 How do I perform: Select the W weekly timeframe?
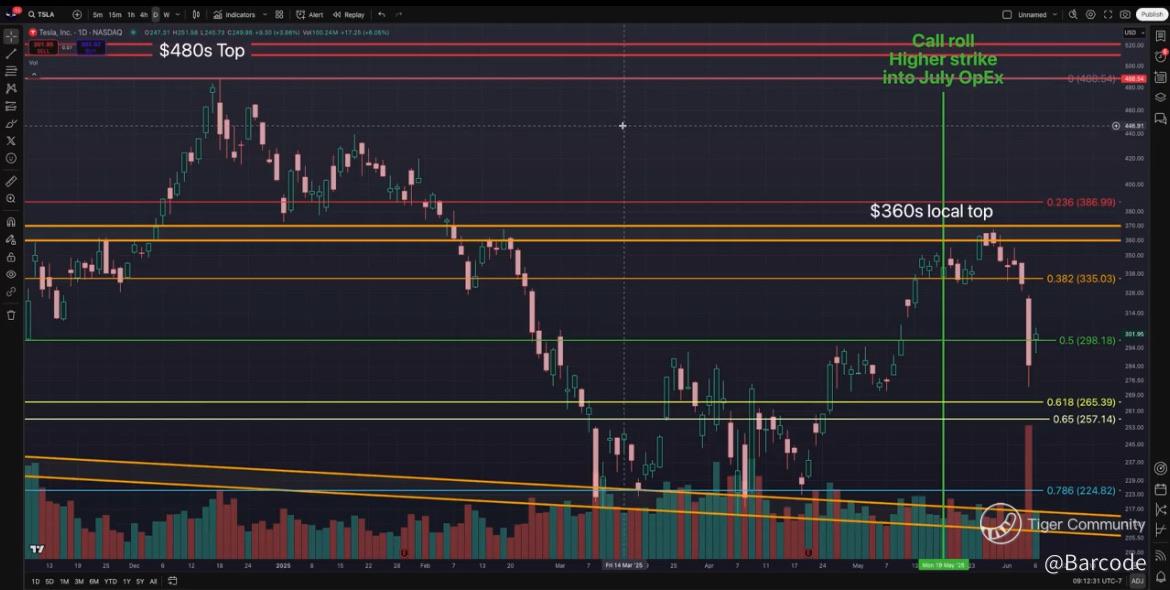[x=166, y=14]
